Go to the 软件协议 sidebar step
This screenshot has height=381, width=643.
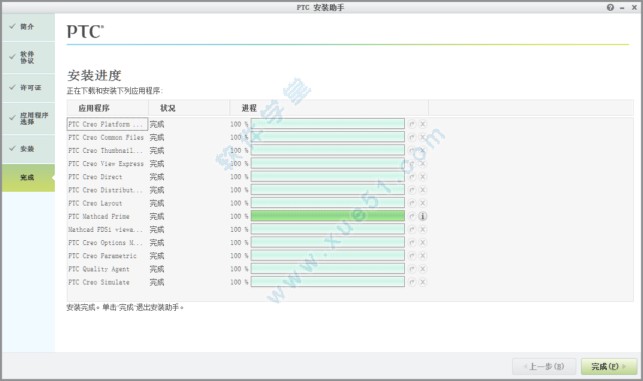point(28,57)
